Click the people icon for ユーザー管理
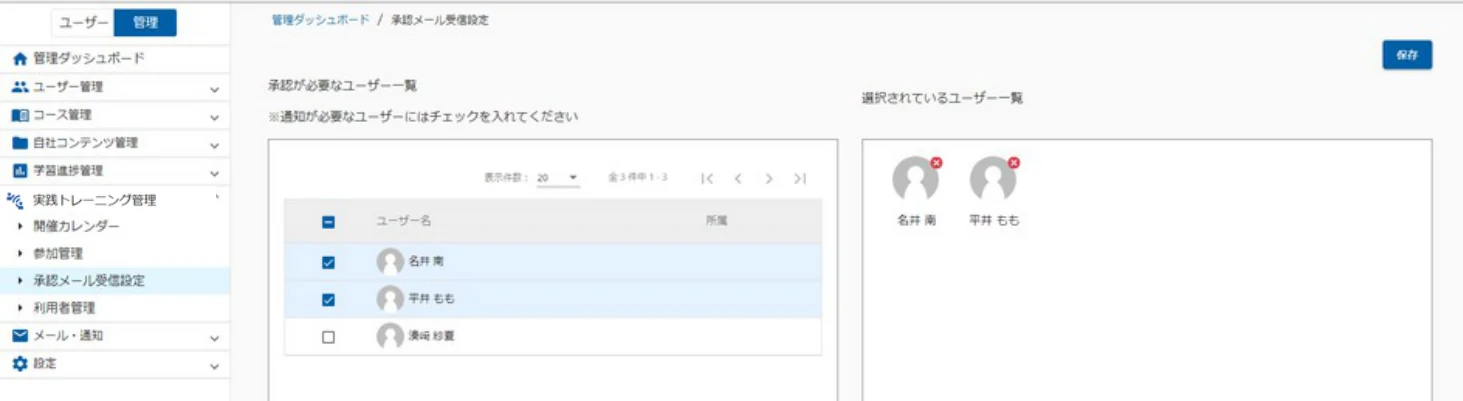The image size is (1463, 401). [20, 87]
